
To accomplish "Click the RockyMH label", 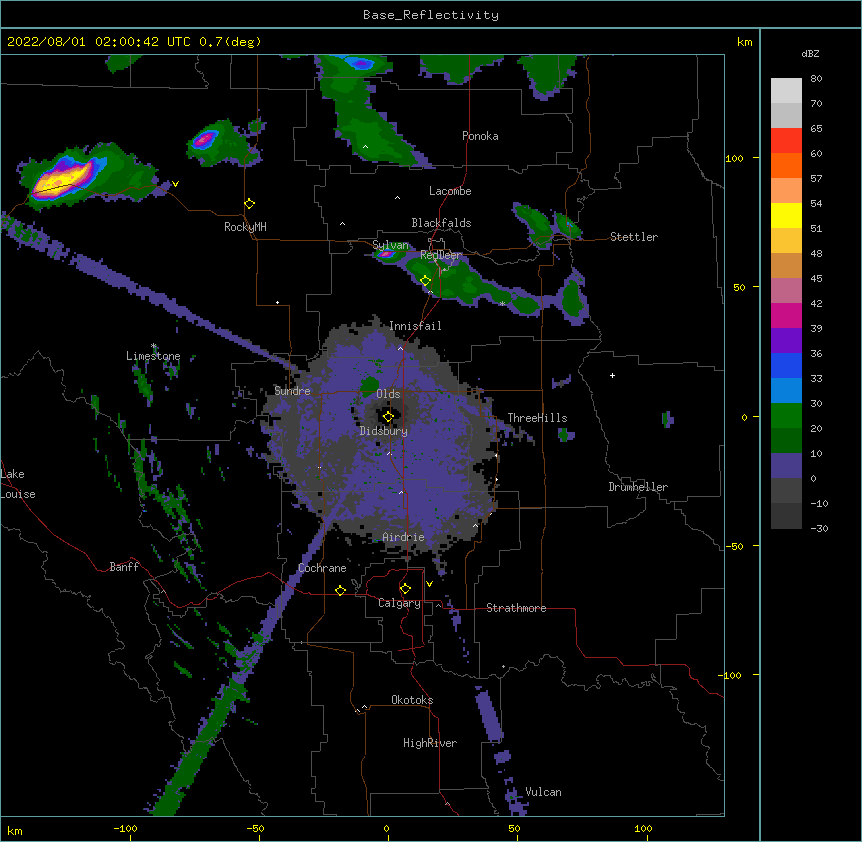I will pos(245,227).
